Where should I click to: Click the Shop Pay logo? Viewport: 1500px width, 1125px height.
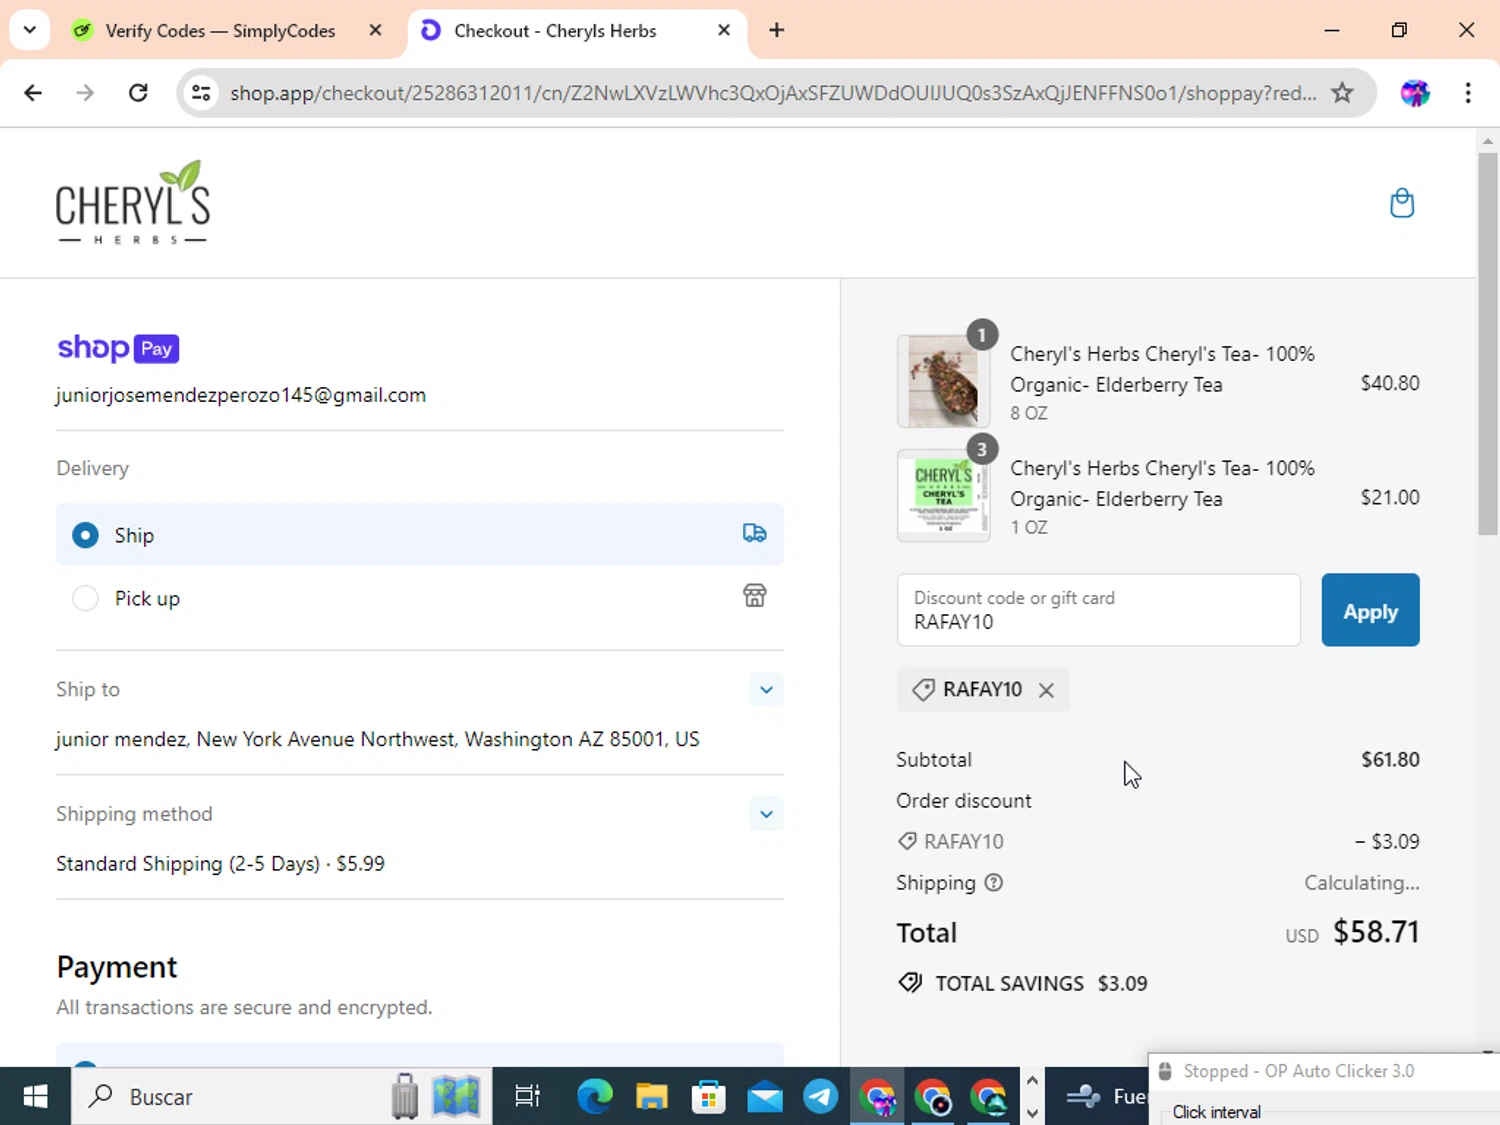point(118,348)
